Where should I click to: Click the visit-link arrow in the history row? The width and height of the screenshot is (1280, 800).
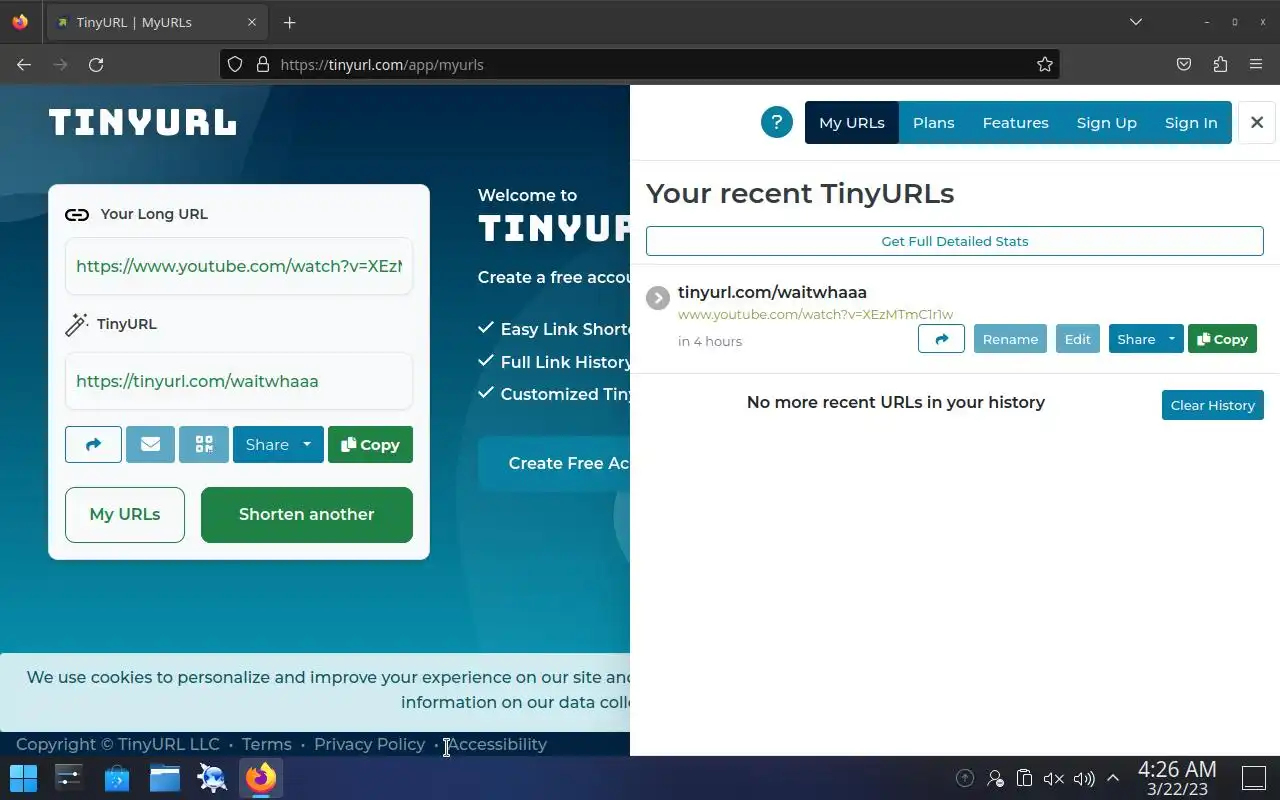(x=941, y=339)
